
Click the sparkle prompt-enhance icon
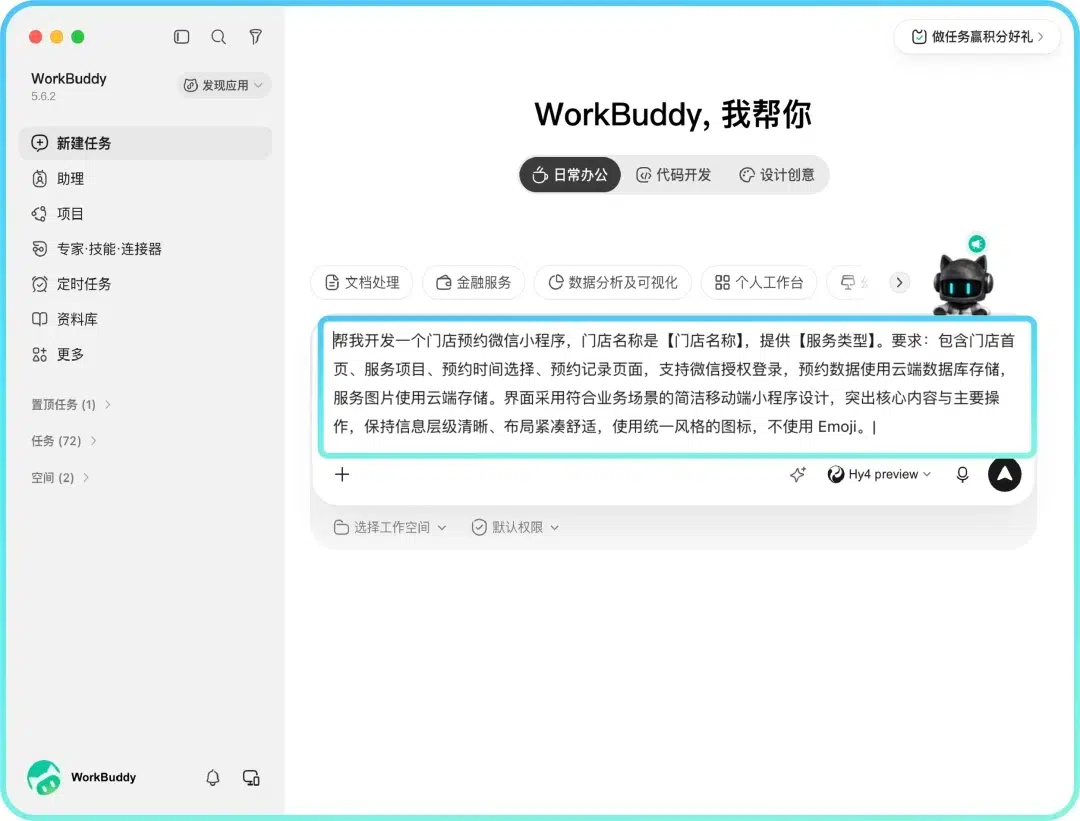(x=798, y=474)
